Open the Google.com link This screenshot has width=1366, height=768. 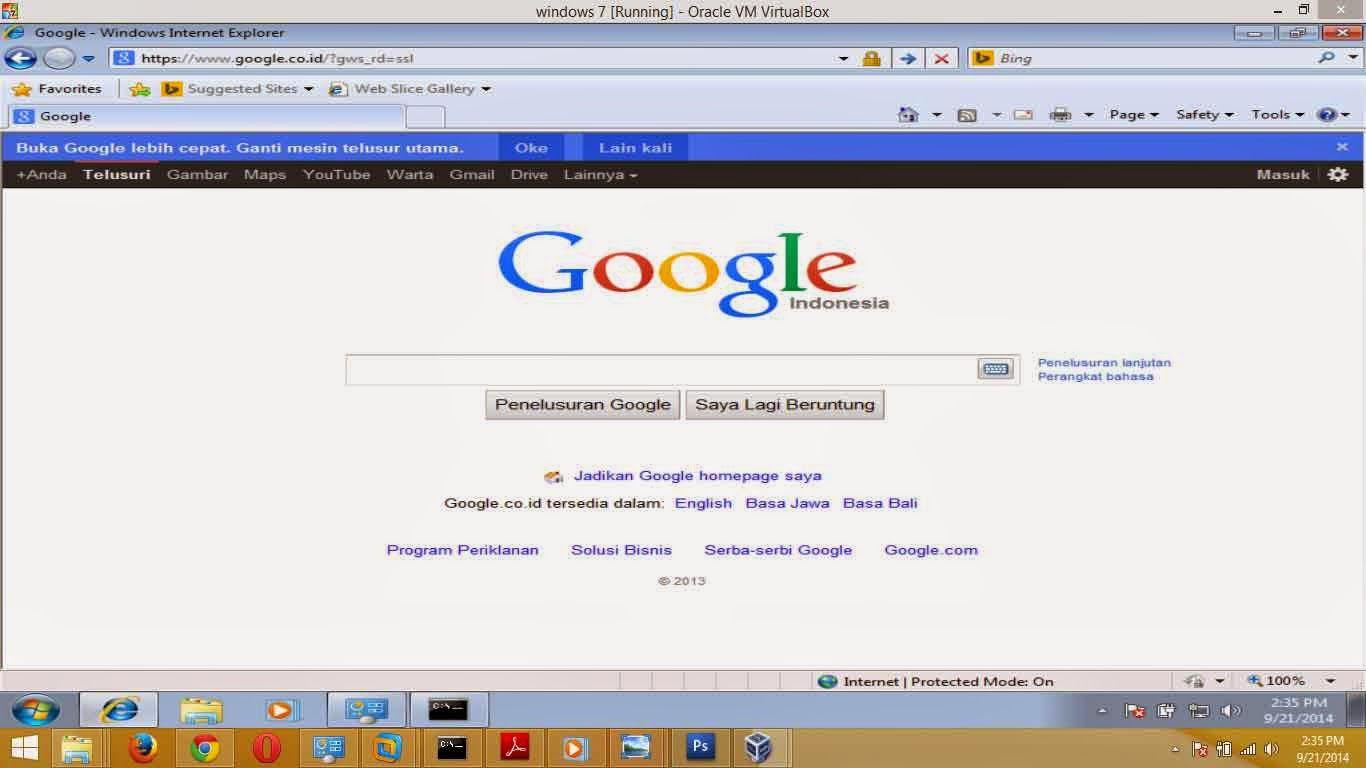tap(931, 550)
